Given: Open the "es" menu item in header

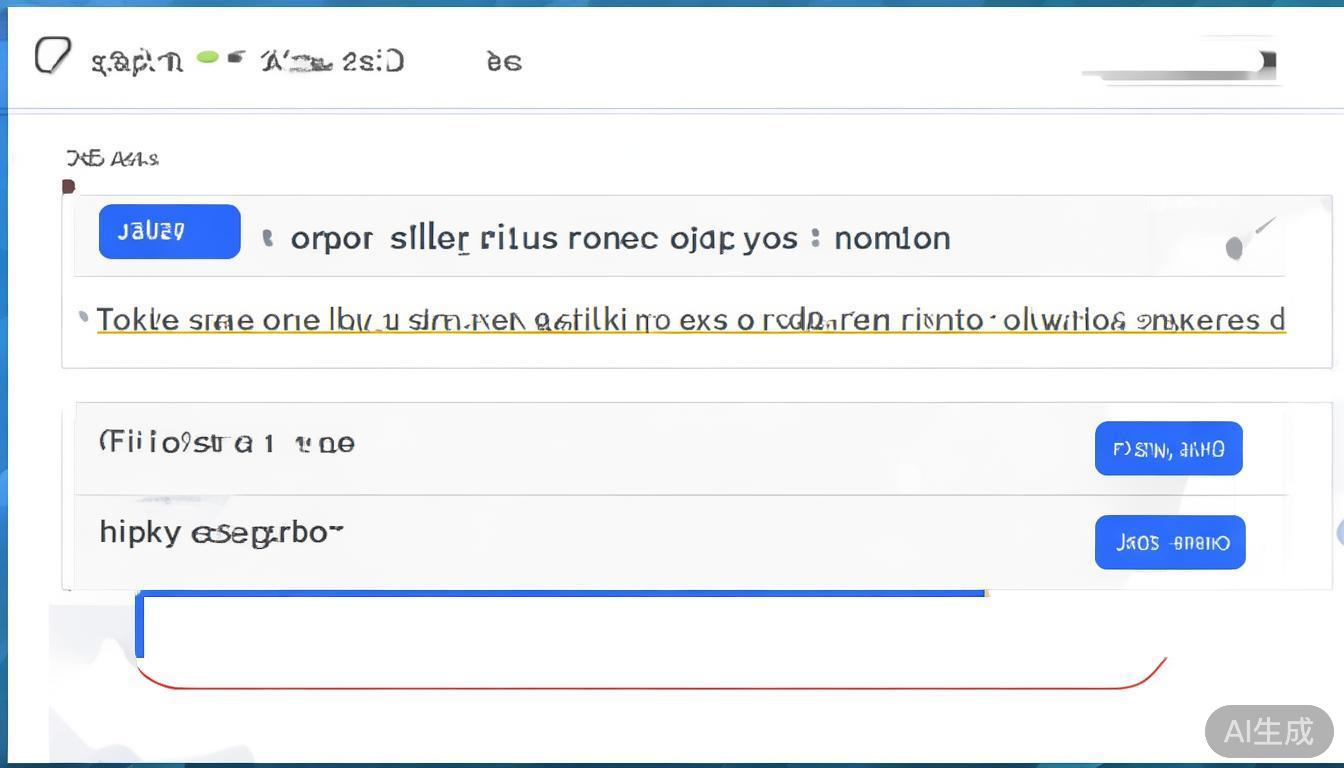Looking at the screenshot, I should (504, 62).
